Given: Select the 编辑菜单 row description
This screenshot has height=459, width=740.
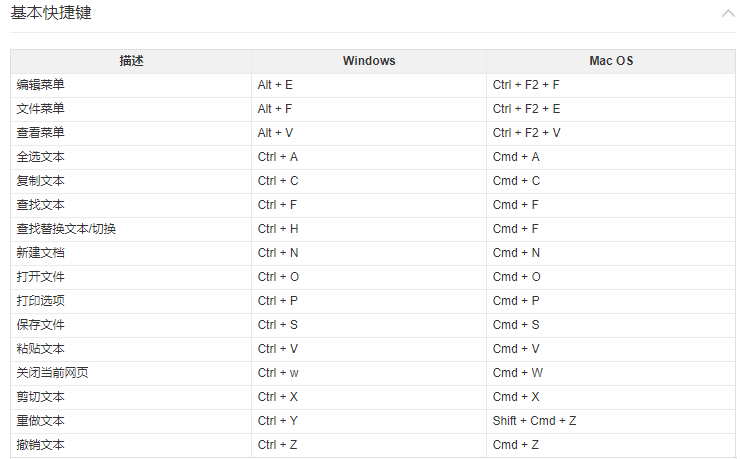Looking at the screenshot, I should (41, 85).
